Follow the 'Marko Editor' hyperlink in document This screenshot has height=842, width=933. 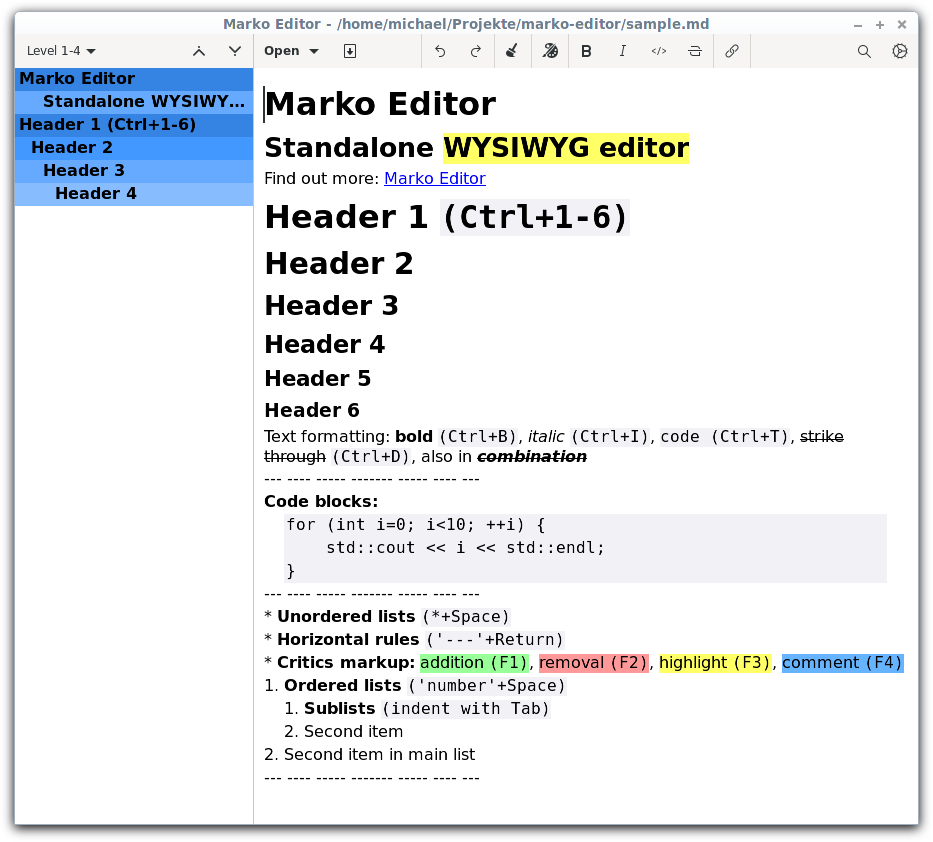tap(435, 179)
